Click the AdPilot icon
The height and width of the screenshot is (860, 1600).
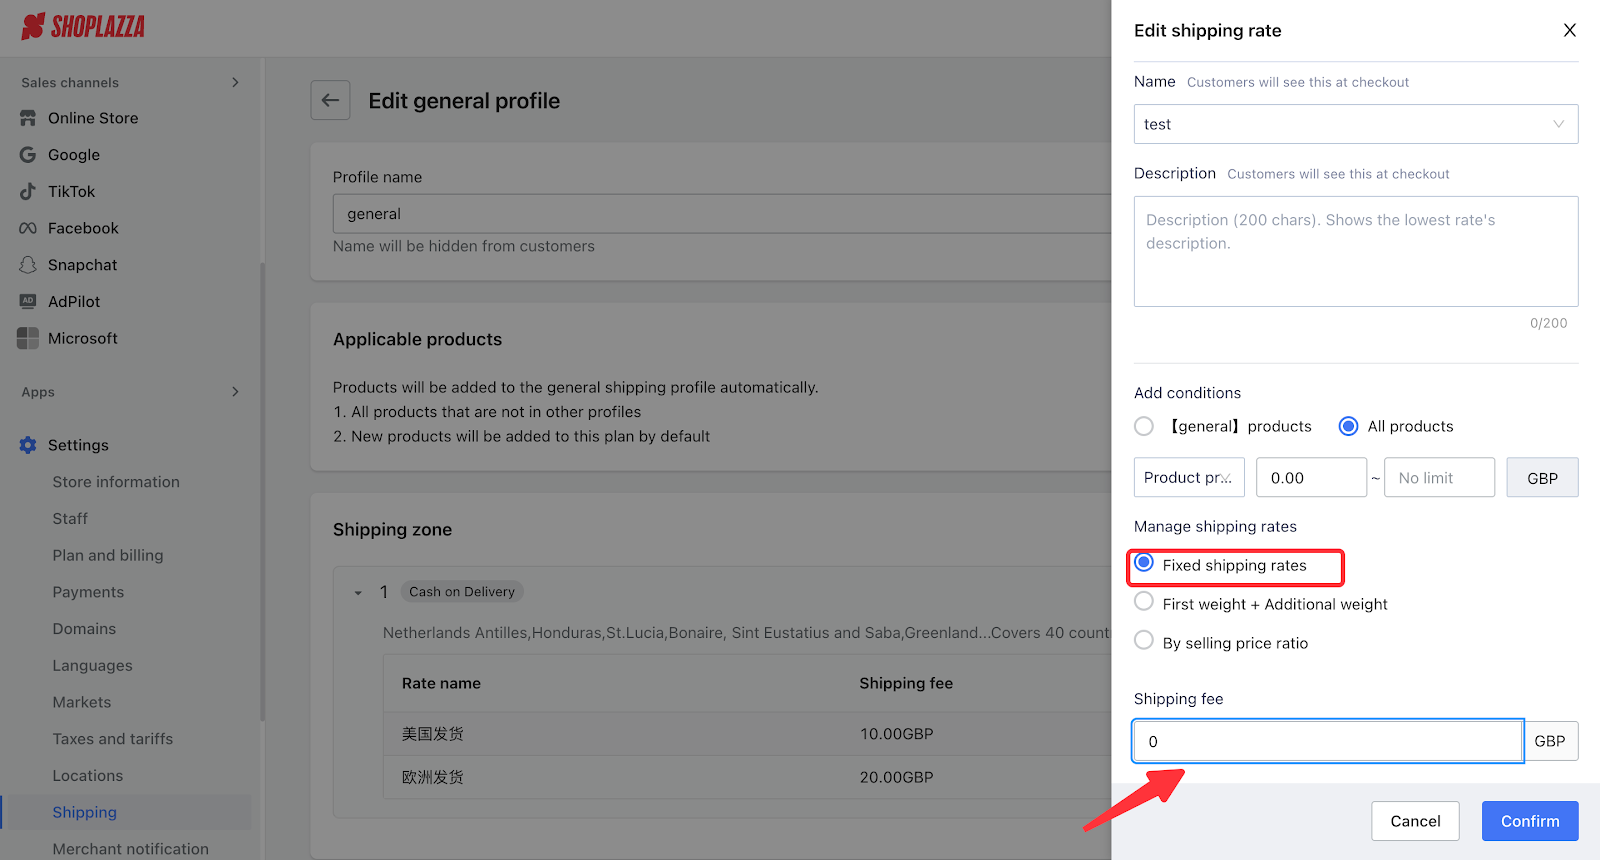tap(28, 301)
